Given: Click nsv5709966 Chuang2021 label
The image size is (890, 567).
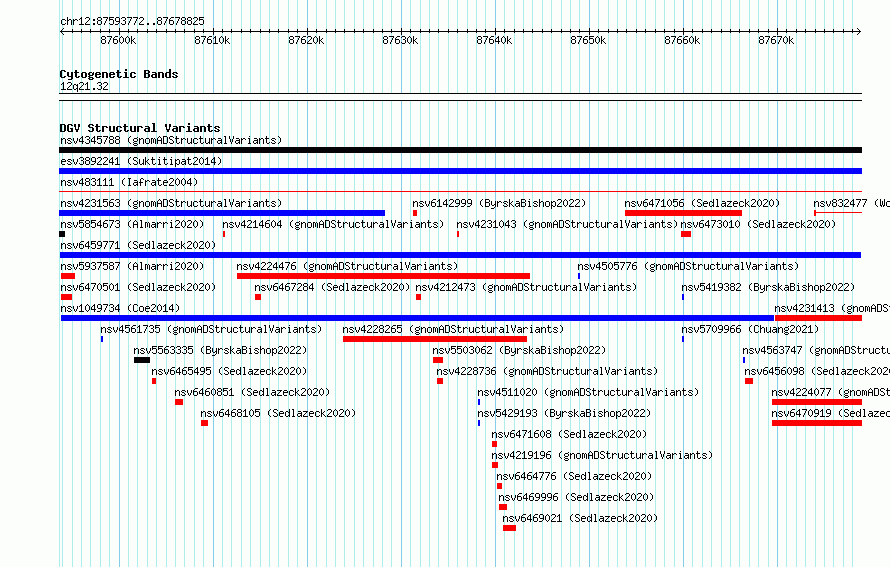Looking at the screenshot, I should (750, 329).
